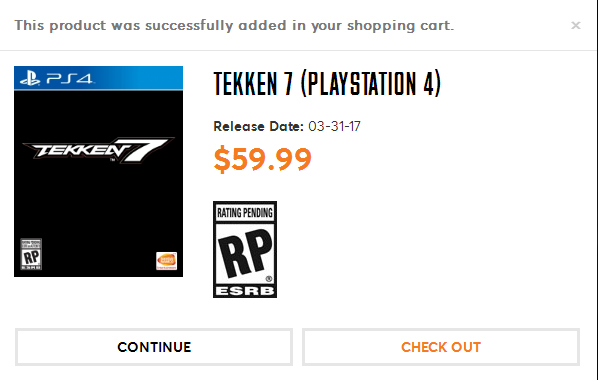This screenshot has width=598, height=380.
Task: Click the large ESRB Rating Pending icon
Action: coord(245,250)
